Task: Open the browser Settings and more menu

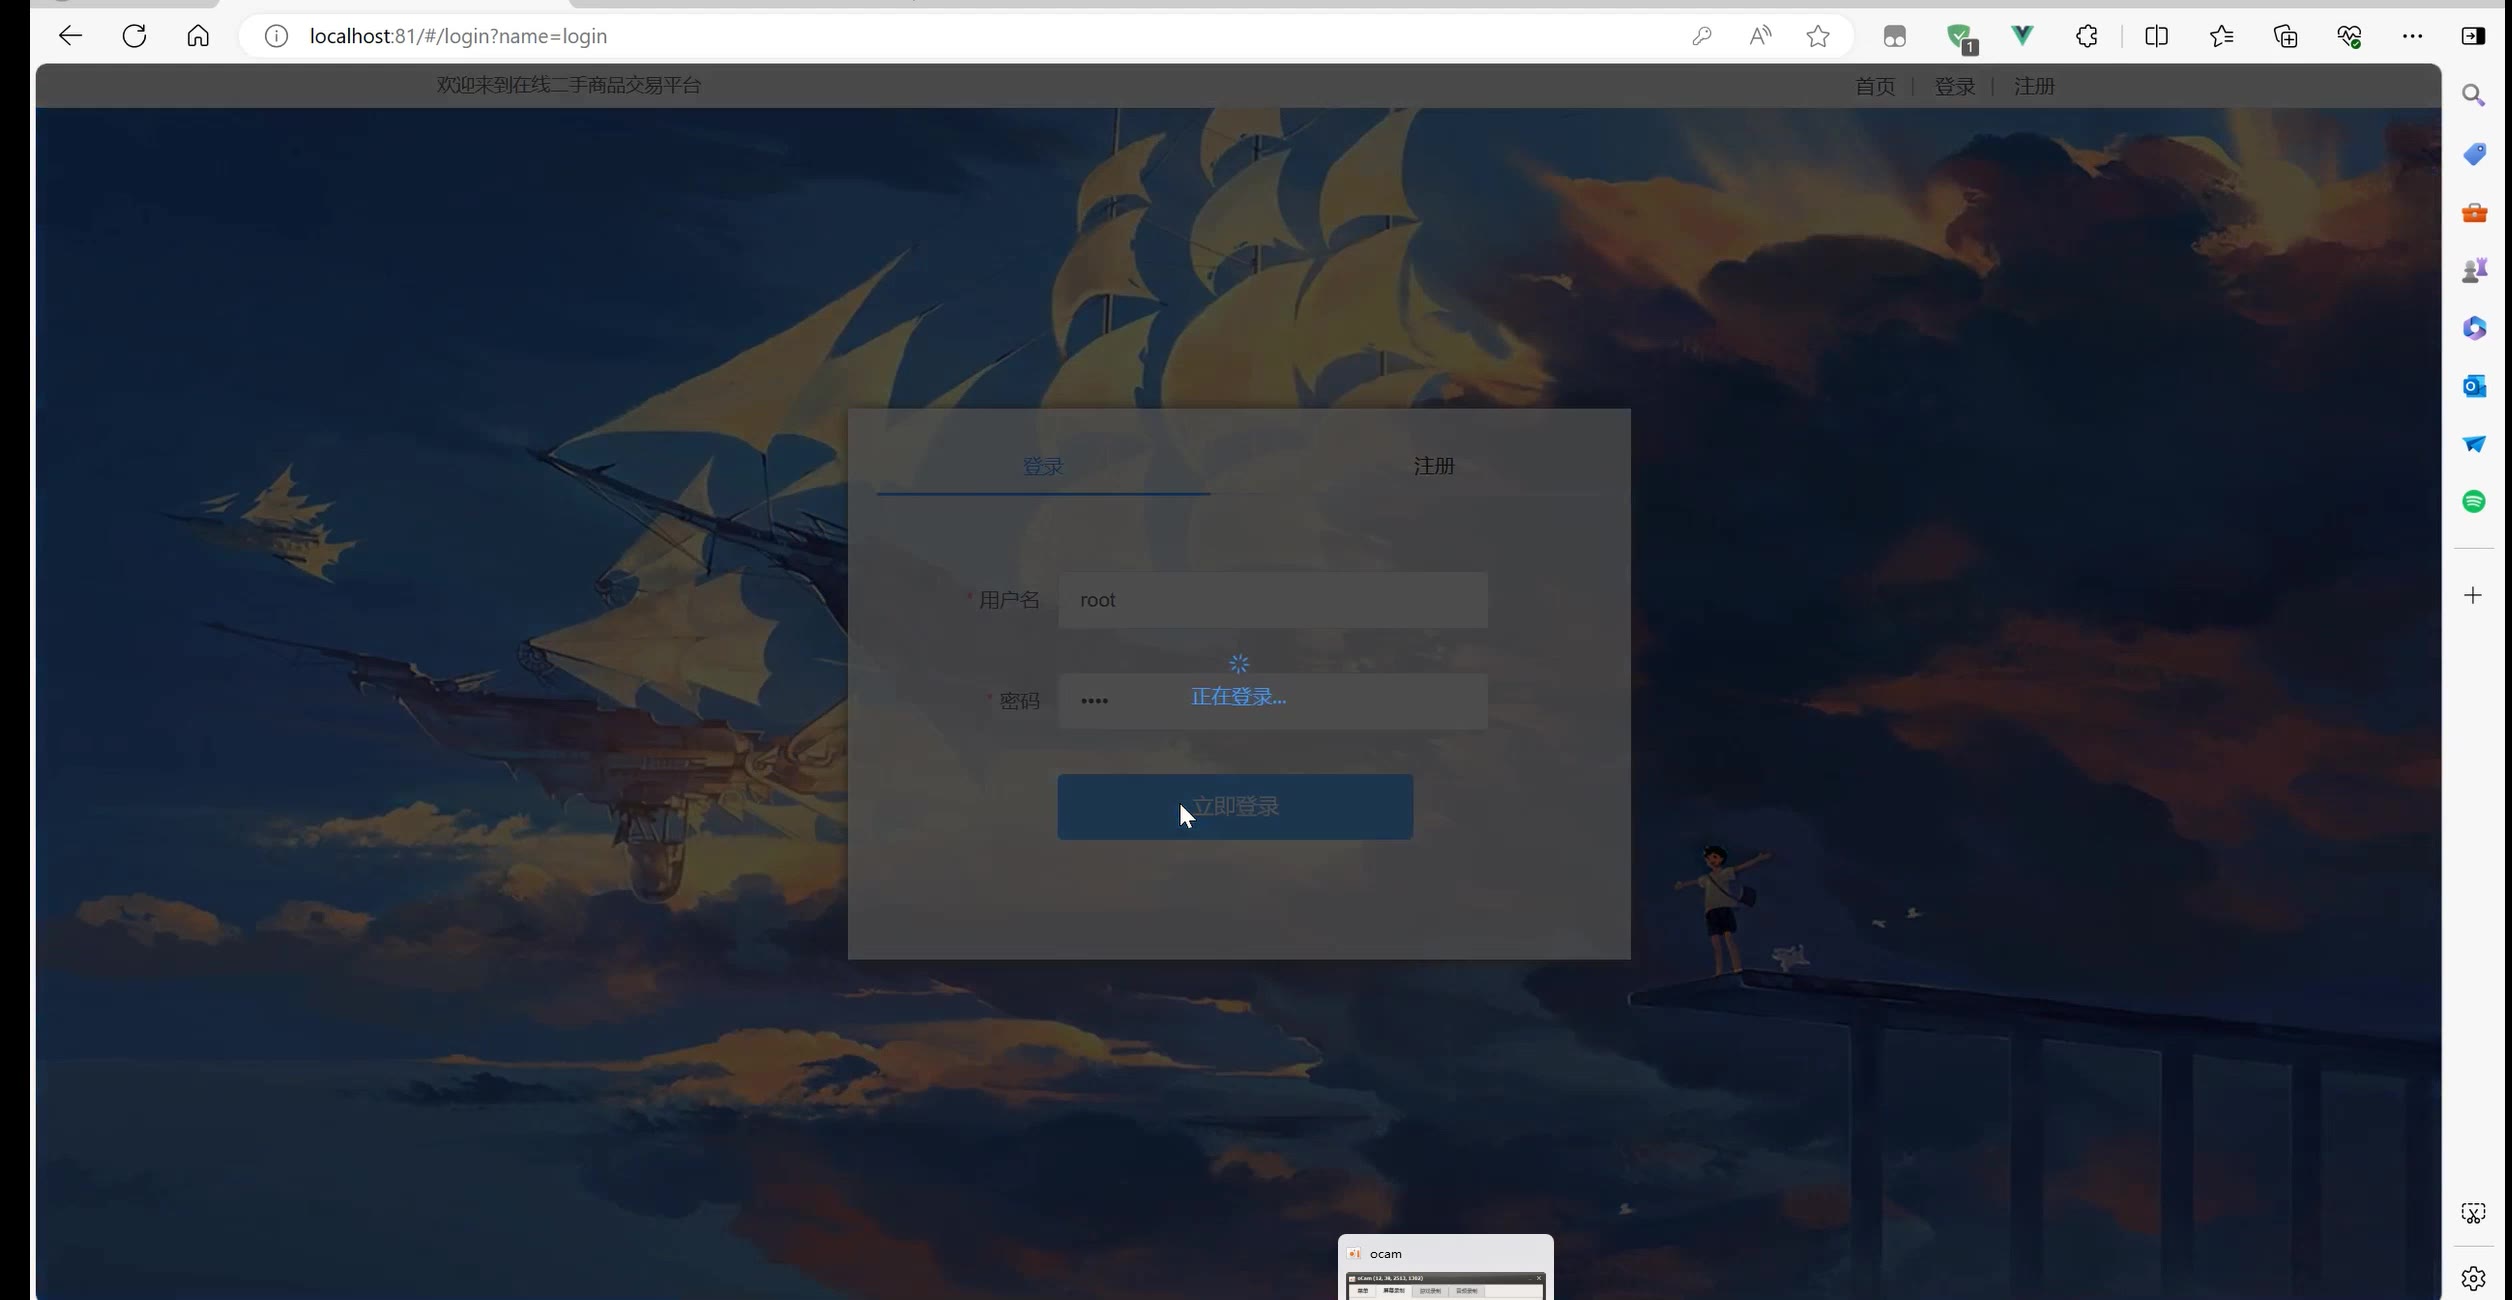Action: point(2412,36)
